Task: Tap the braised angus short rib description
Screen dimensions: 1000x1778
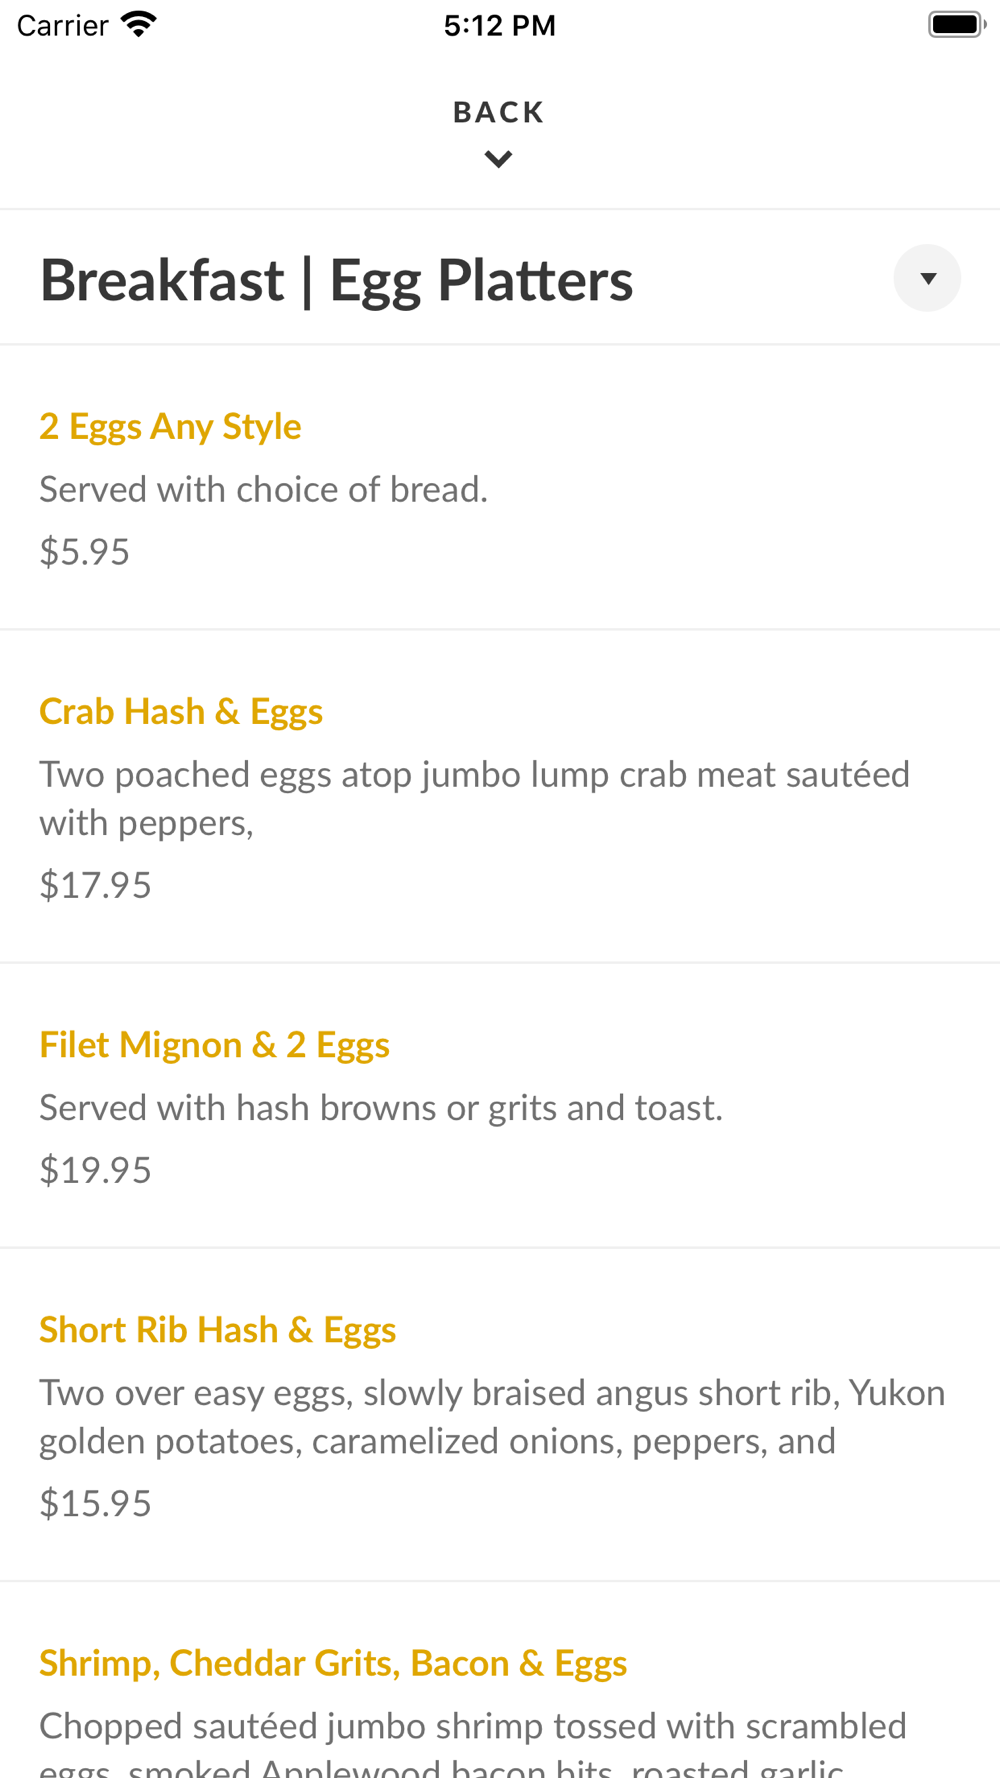Action: 492,1416
